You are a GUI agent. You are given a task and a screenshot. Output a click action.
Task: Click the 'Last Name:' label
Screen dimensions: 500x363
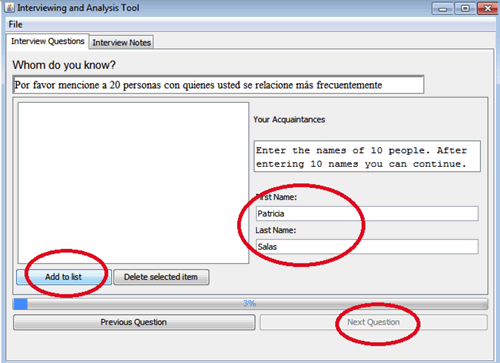[276, 230]
